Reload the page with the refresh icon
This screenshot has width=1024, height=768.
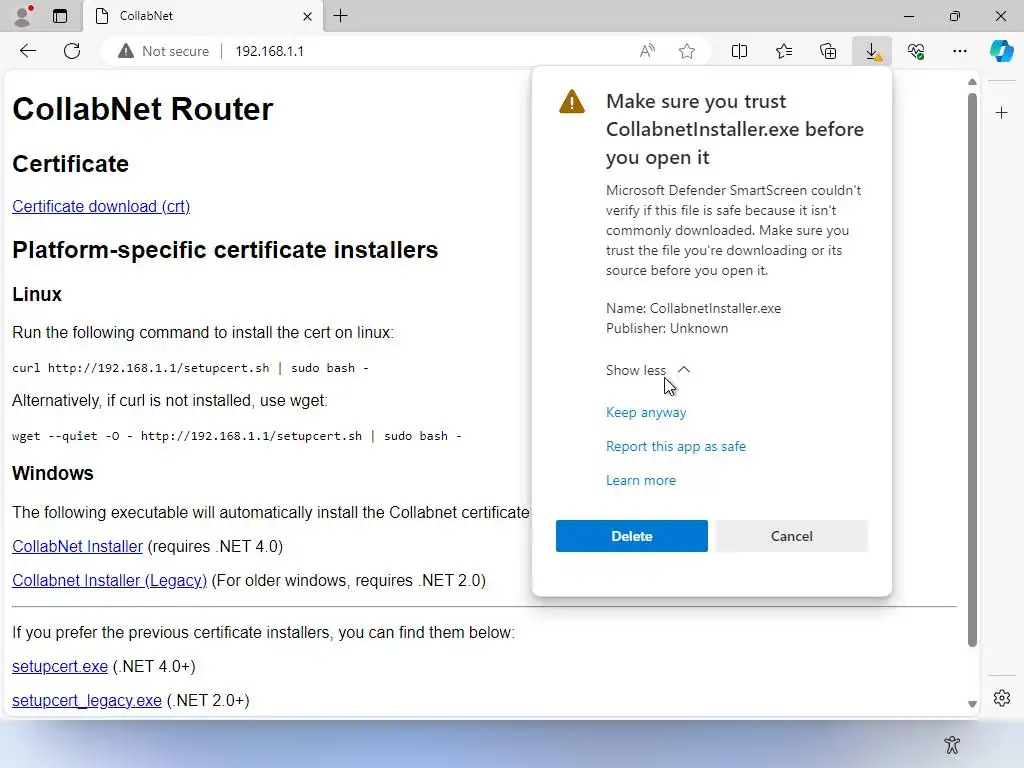(x=72, y=51)
